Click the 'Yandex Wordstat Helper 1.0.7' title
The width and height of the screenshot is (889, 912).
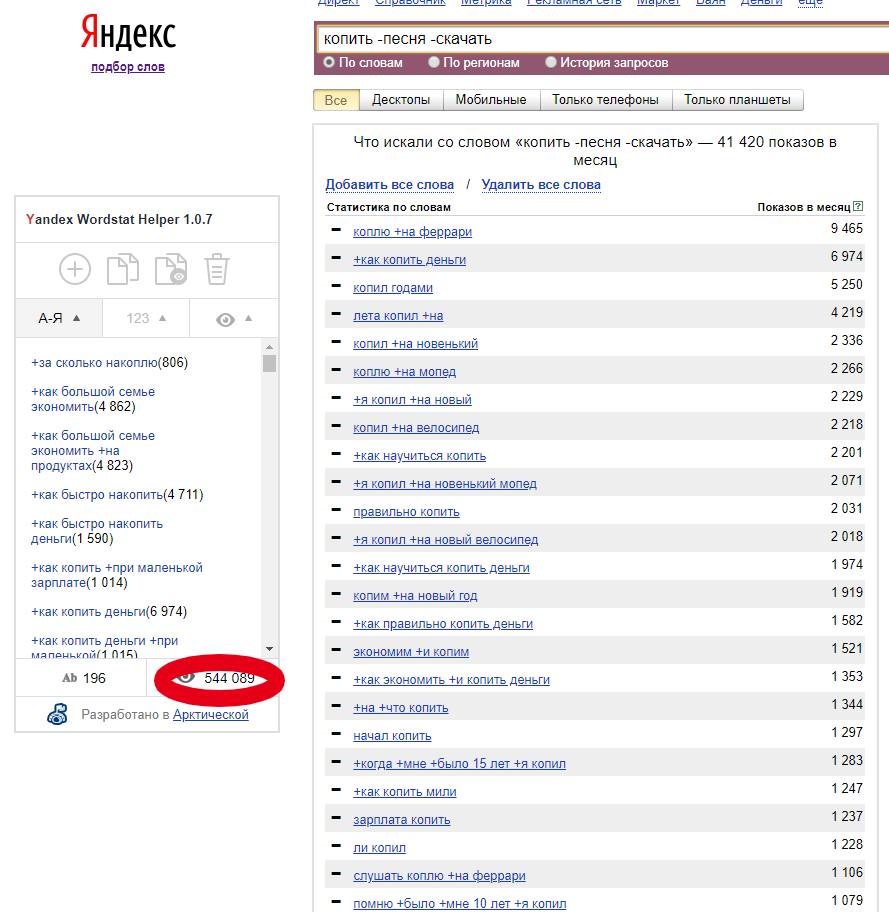pyautogui.click(x=119, y=219)
